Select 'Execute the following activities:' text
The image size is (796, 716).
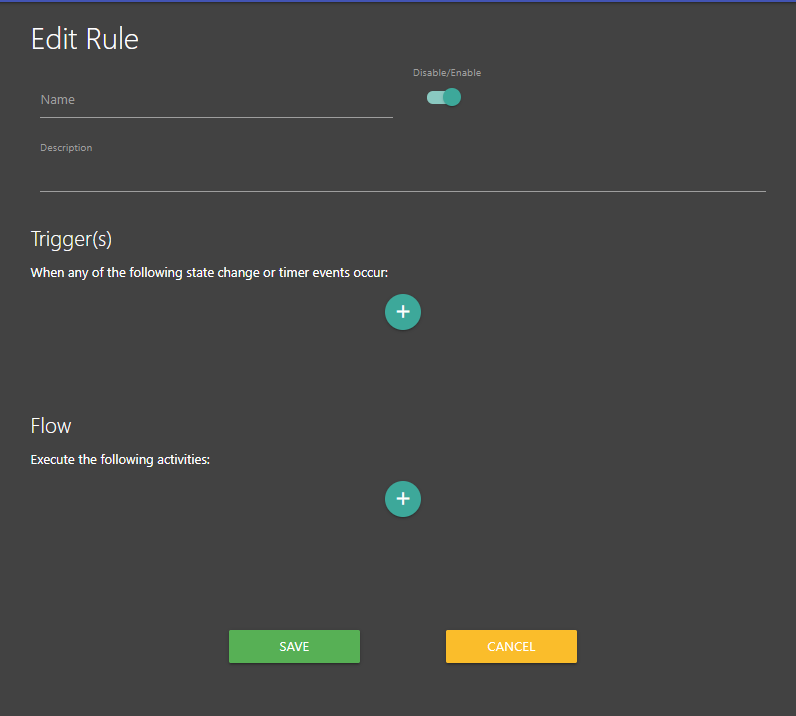(120, 460)
